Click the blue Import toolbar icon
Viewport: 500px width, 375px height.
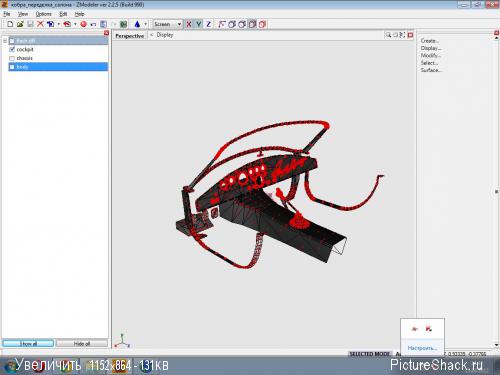point(50,24)
